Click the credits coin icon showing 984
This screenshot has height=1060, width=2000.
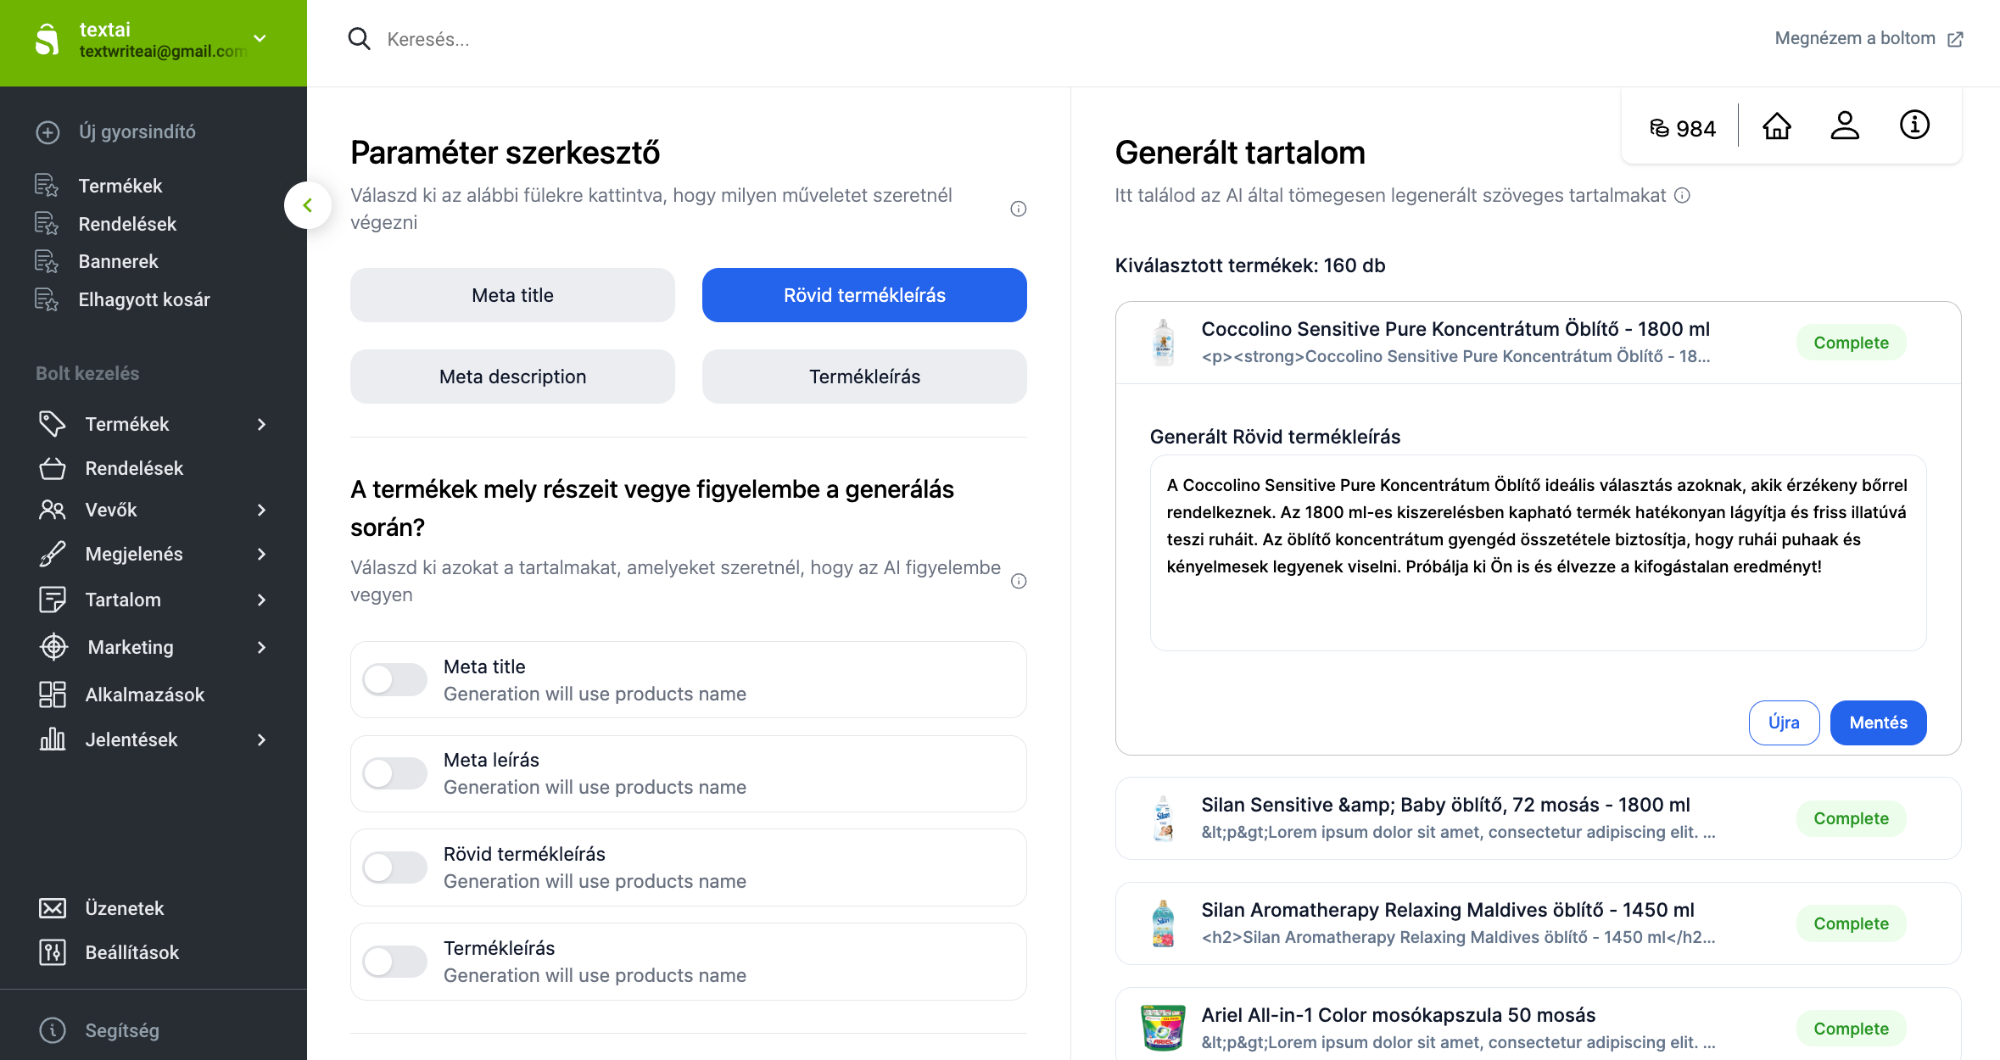(1659, 128)
